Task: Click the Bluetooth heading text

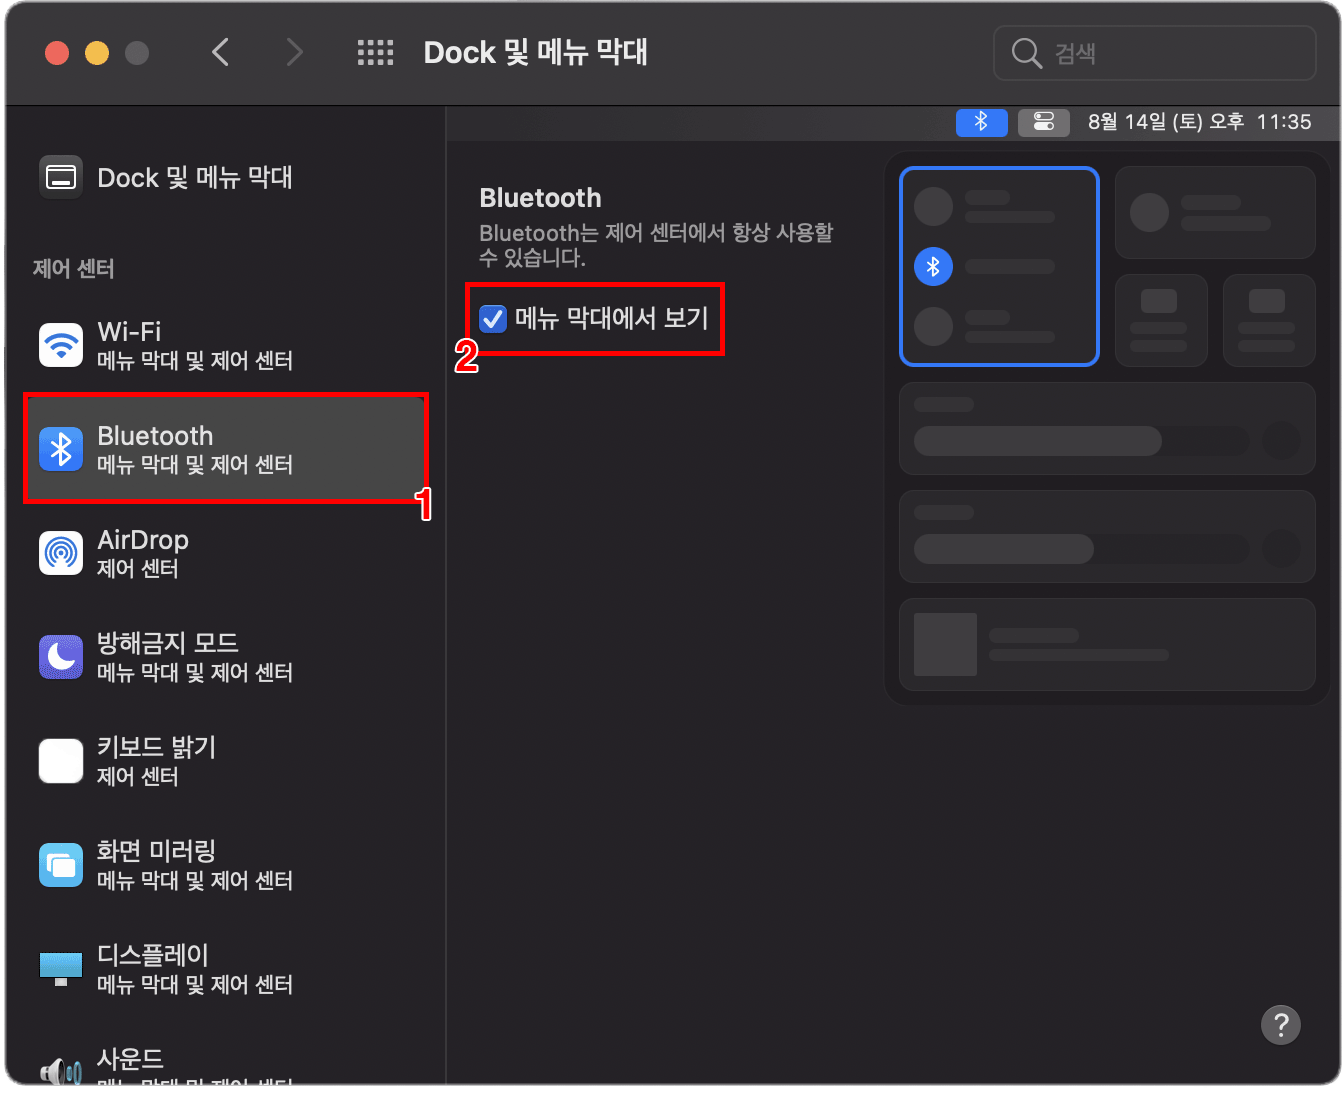Action: (x=540, y=197)
